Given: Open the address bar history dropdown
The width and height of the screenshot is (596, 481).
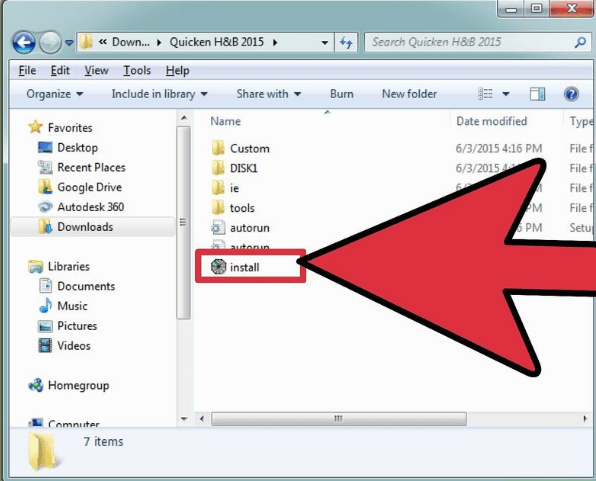Looking at the screenshot, I should (325, 43).
